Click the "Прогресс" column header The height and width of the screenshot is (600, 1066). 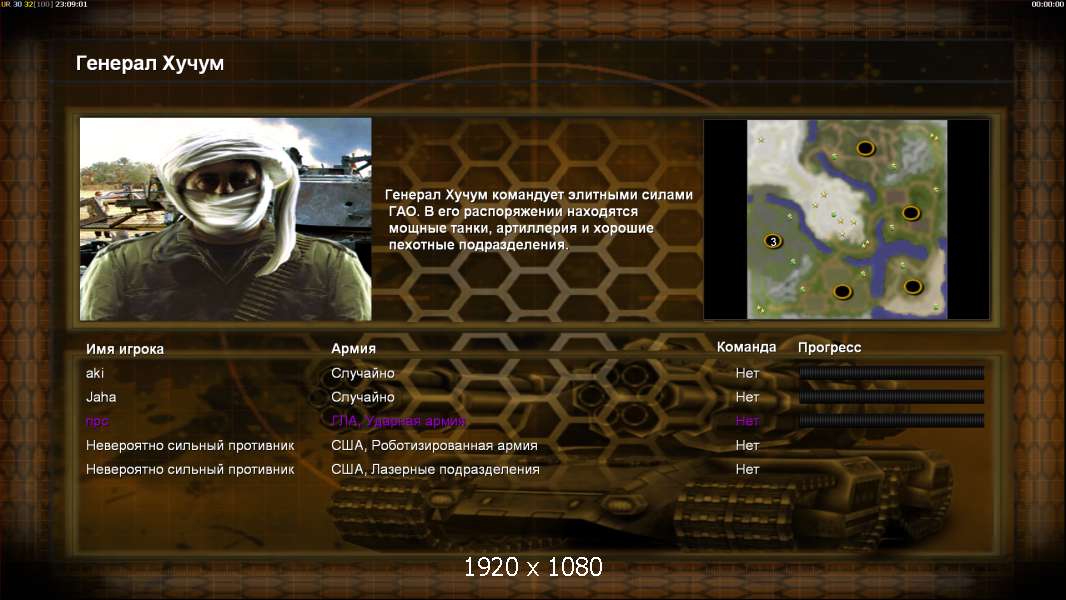tap(829, 347)
